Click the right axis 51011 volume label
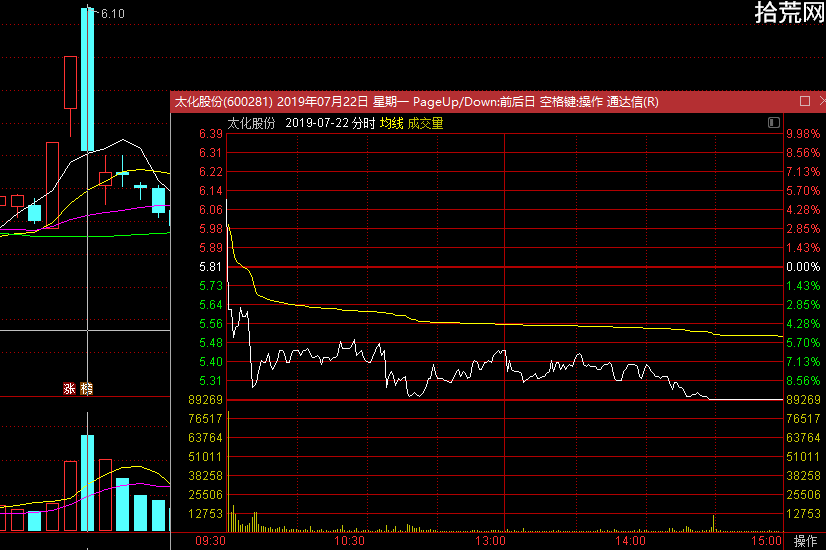Screen dimensions: 826x550 [x=803, y=456]
